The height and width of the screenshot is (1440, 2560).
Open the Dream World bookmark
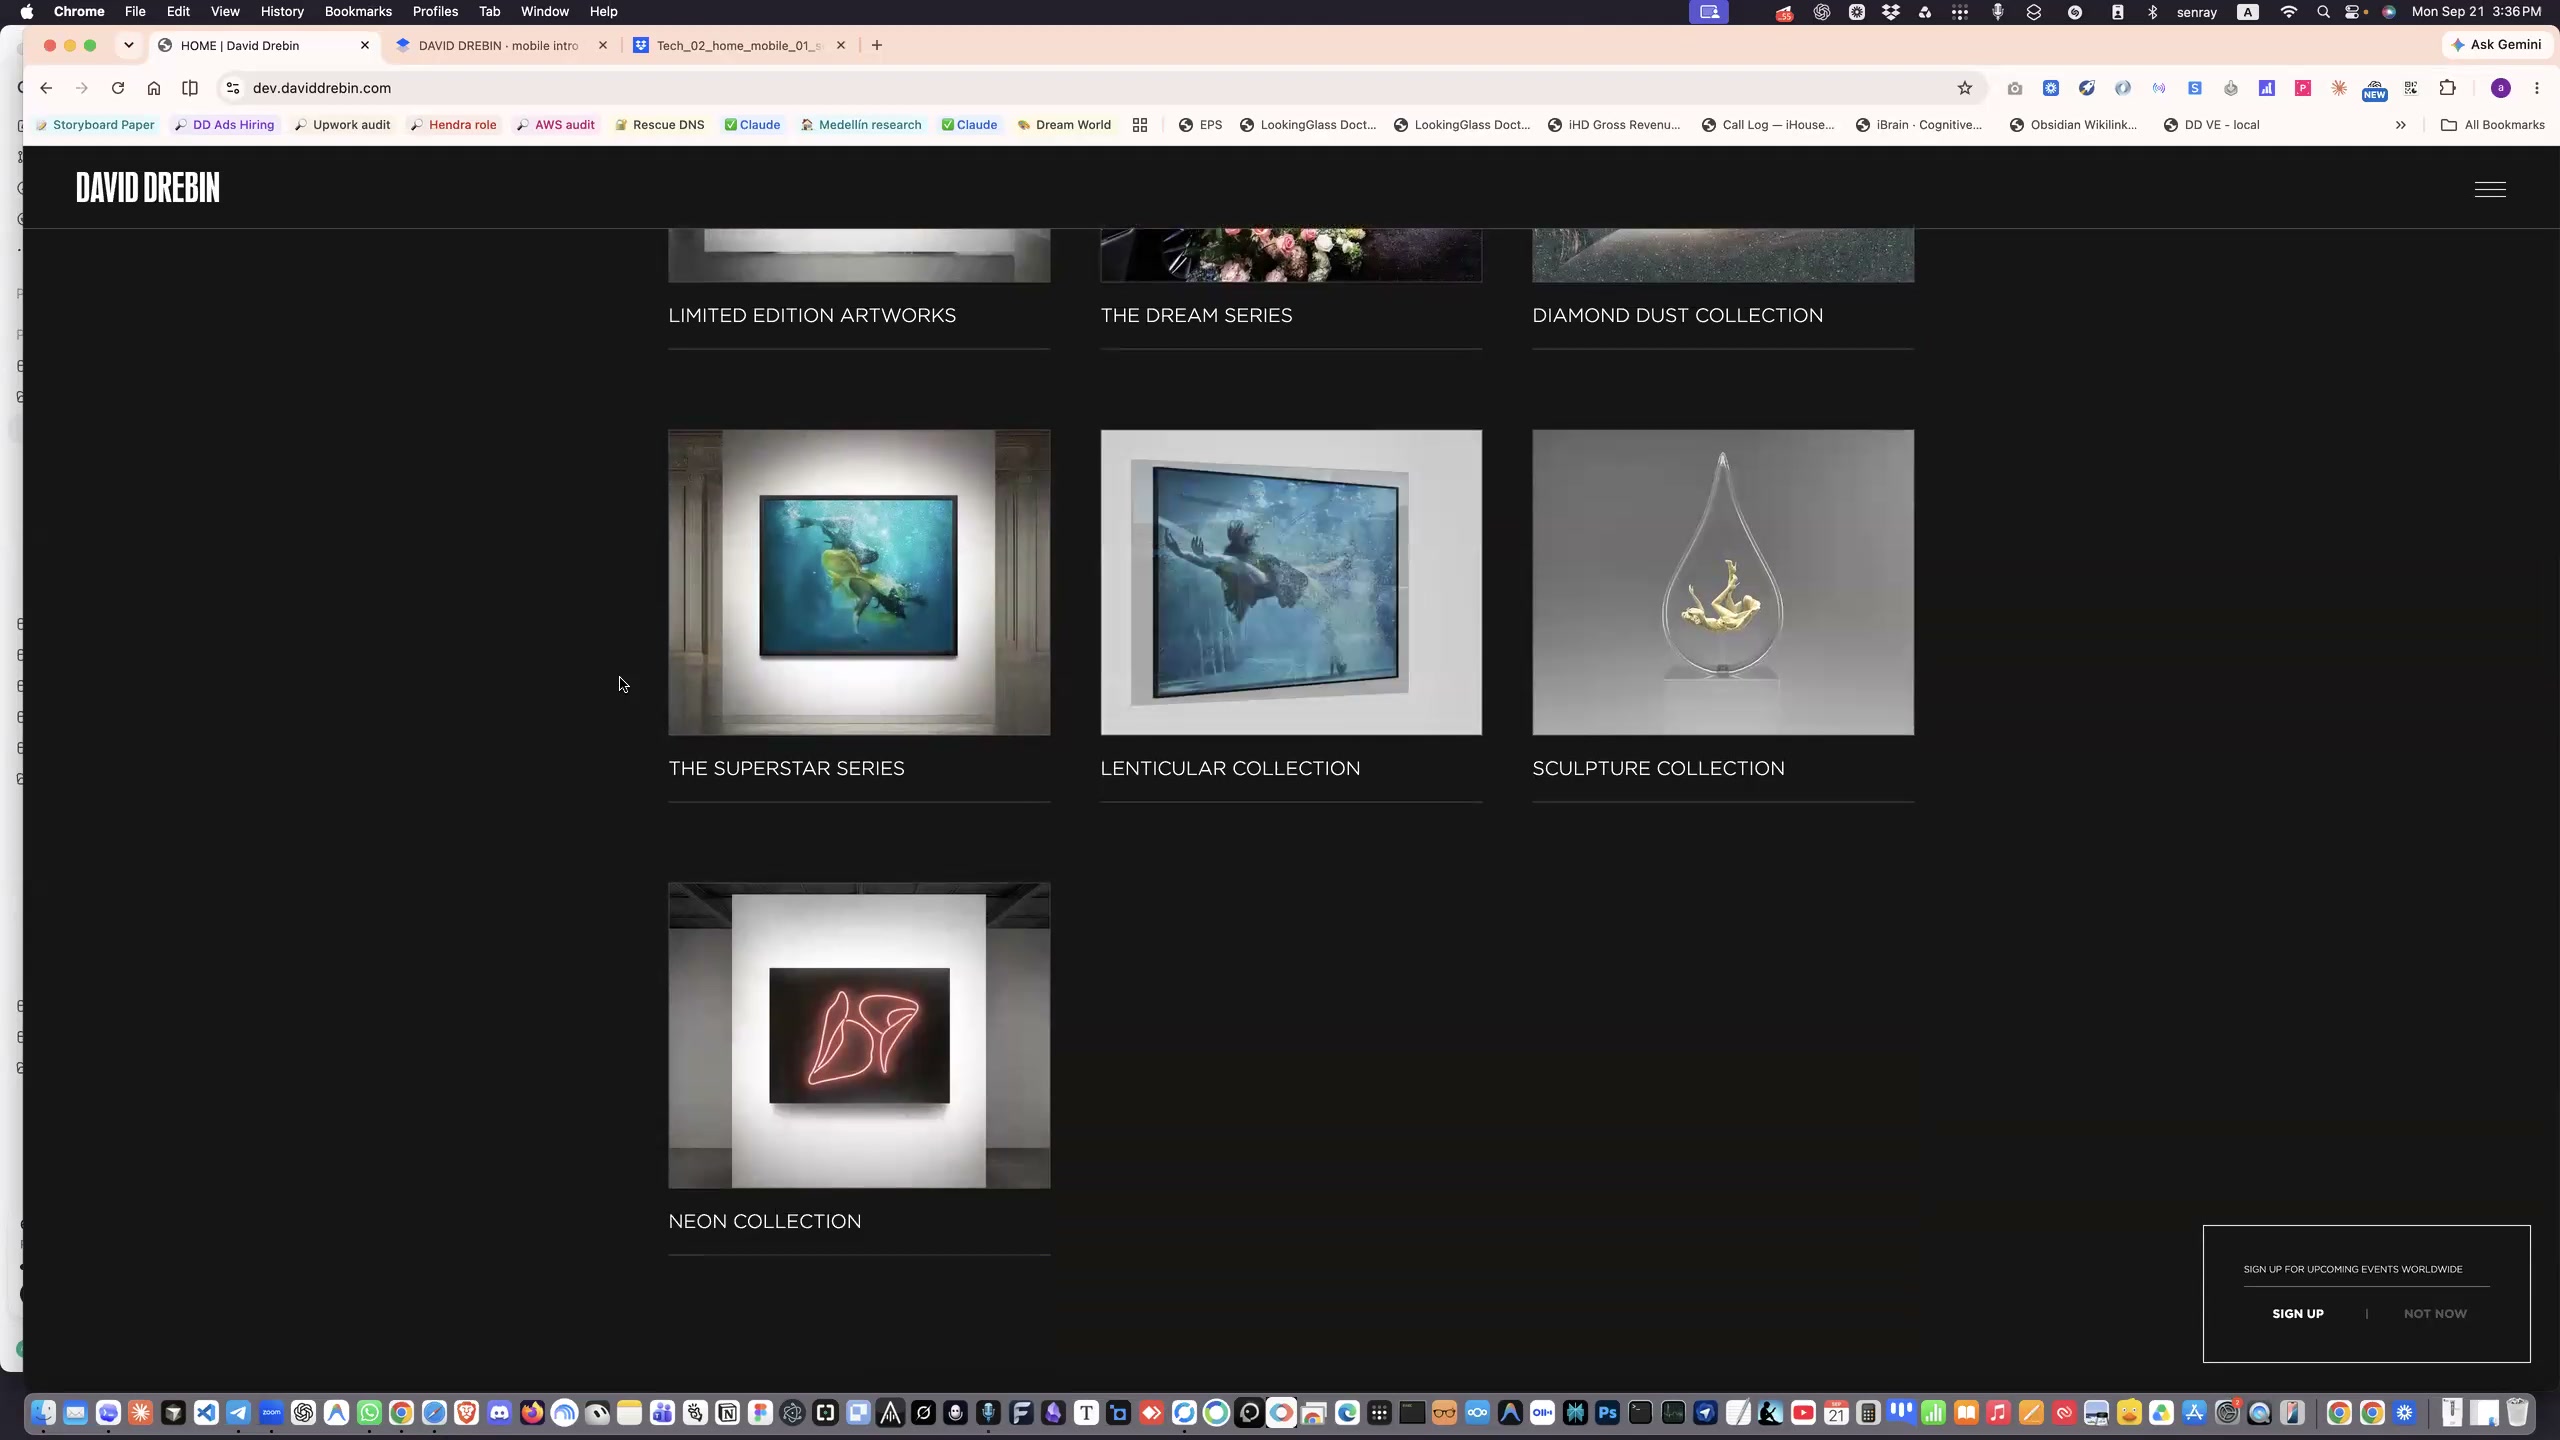(x=1064, y=125)
